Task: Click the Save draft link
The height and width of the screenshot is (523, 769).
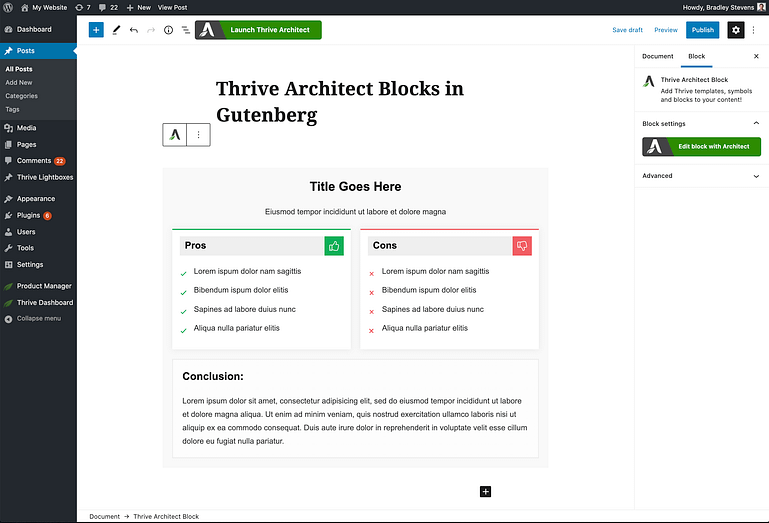Action: point(627,30)
